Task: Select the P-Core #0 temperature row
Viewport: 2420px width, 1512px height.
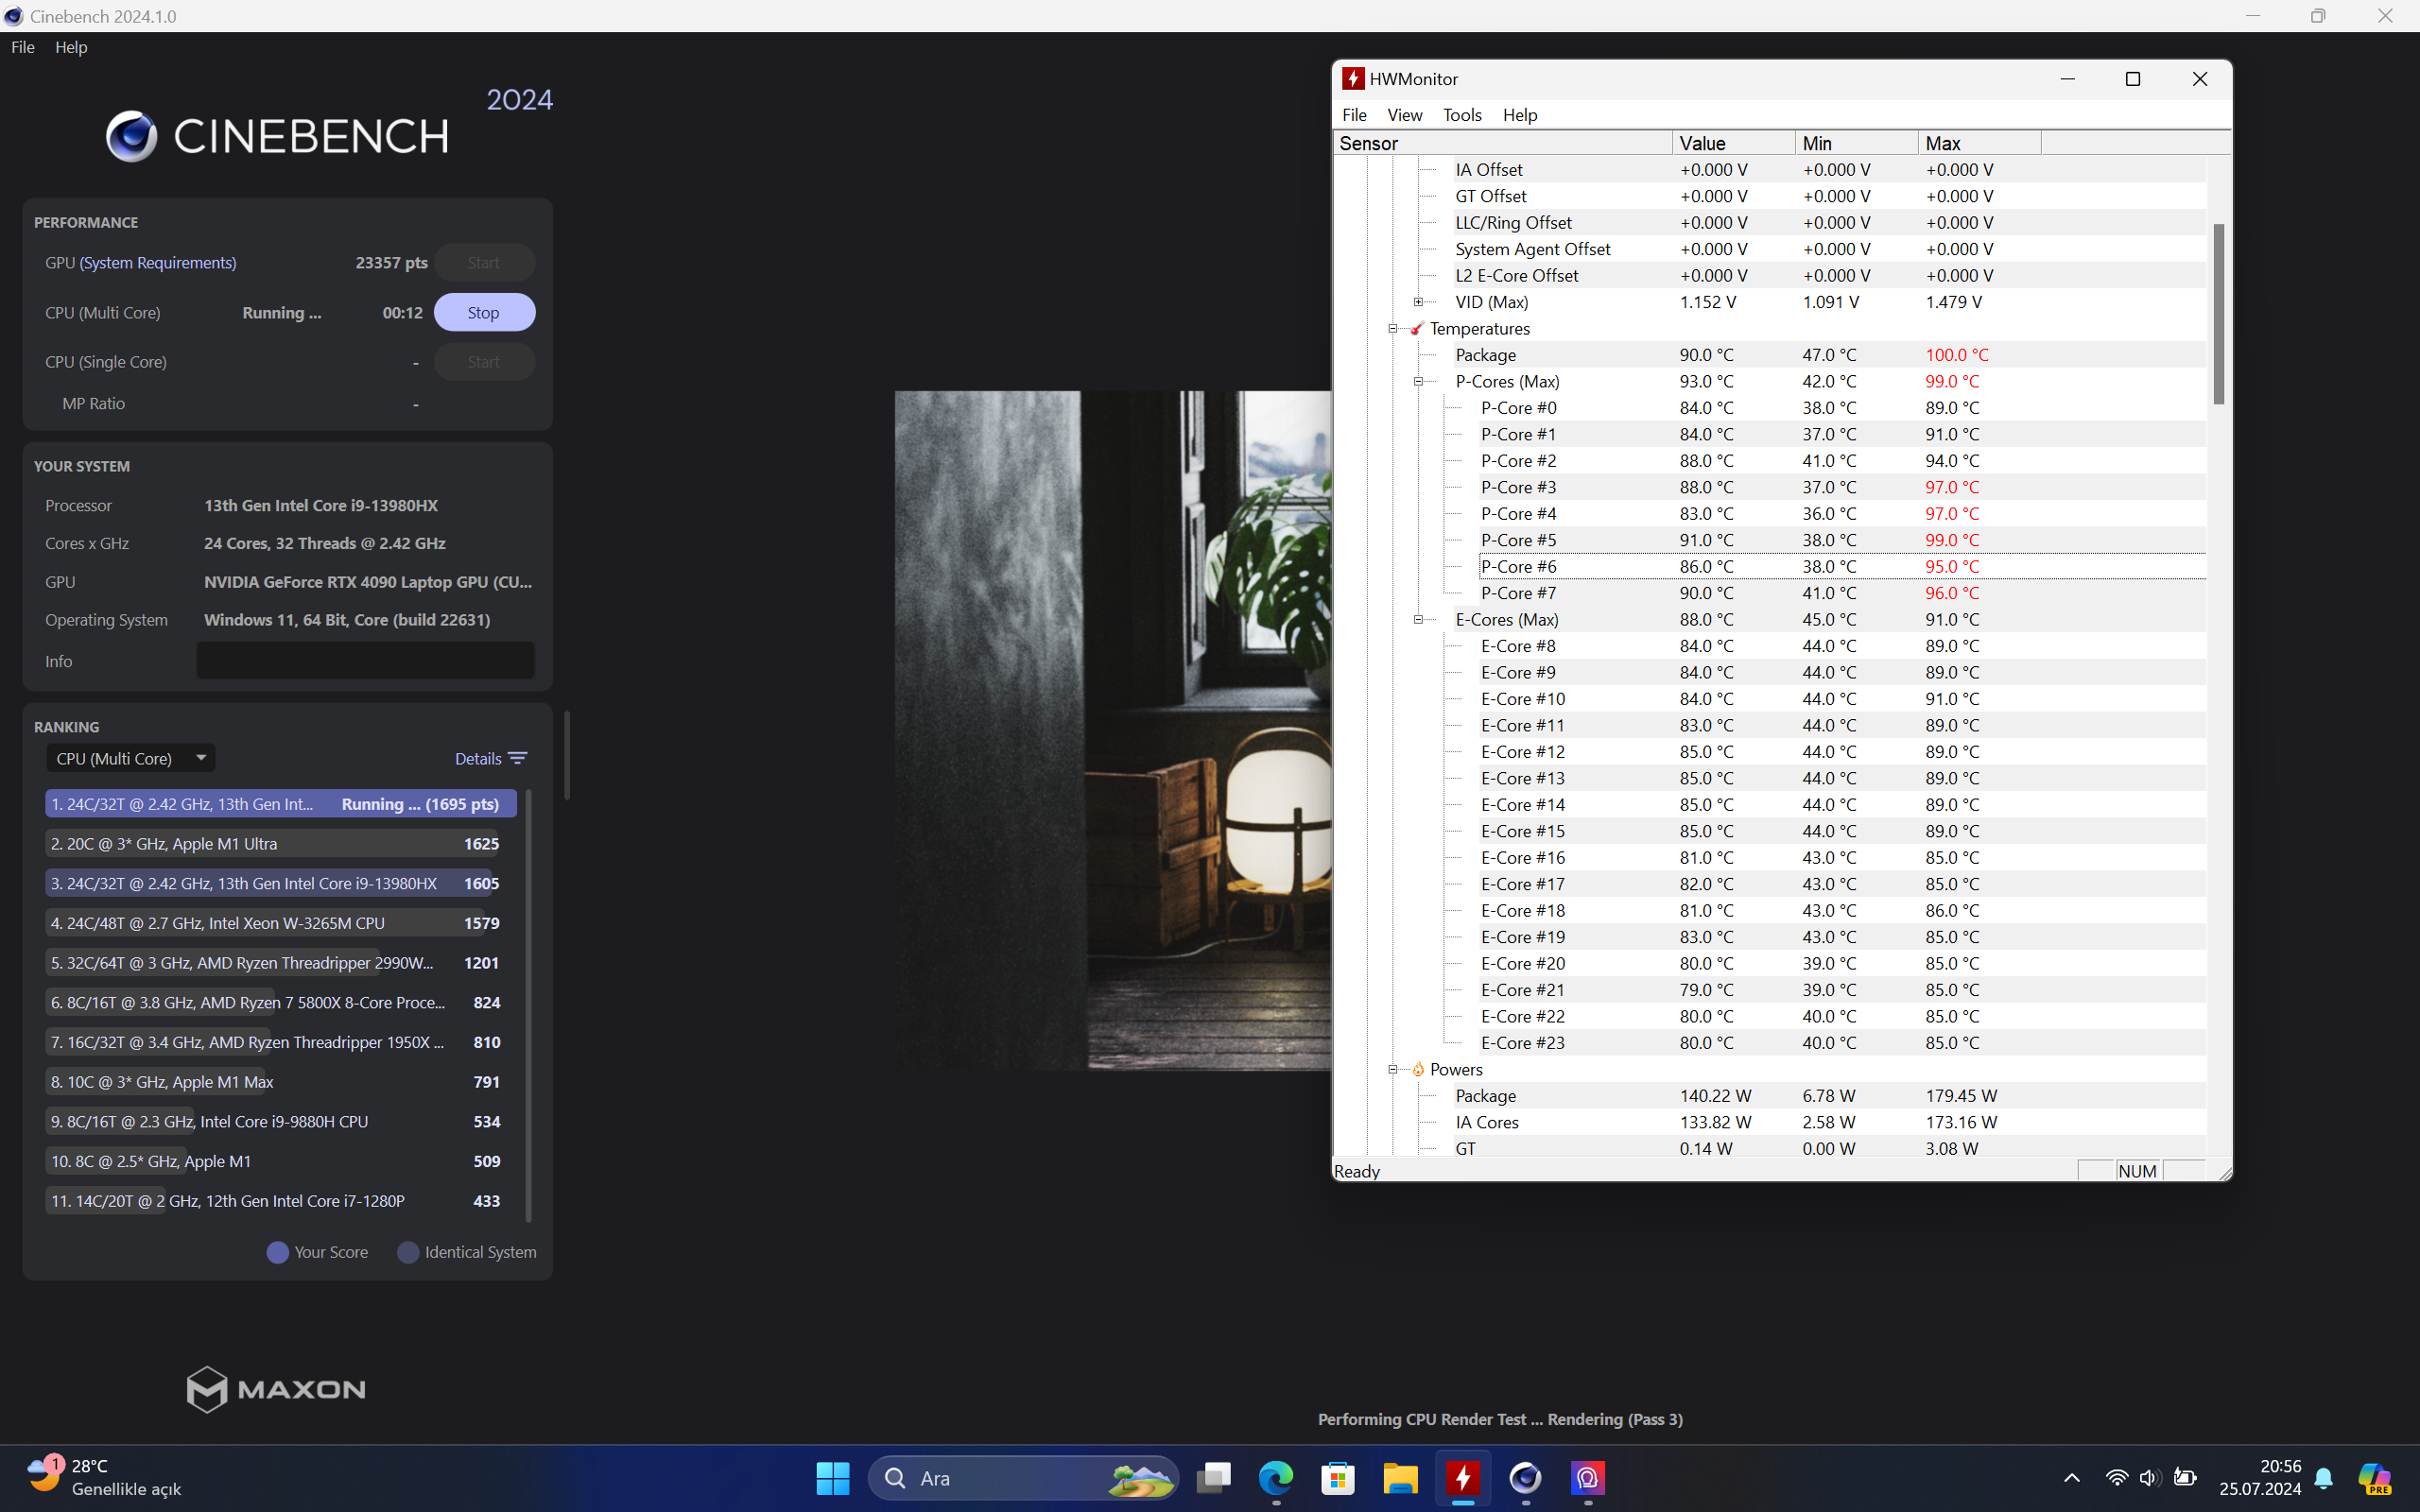Action: (x=1842, y=408)
